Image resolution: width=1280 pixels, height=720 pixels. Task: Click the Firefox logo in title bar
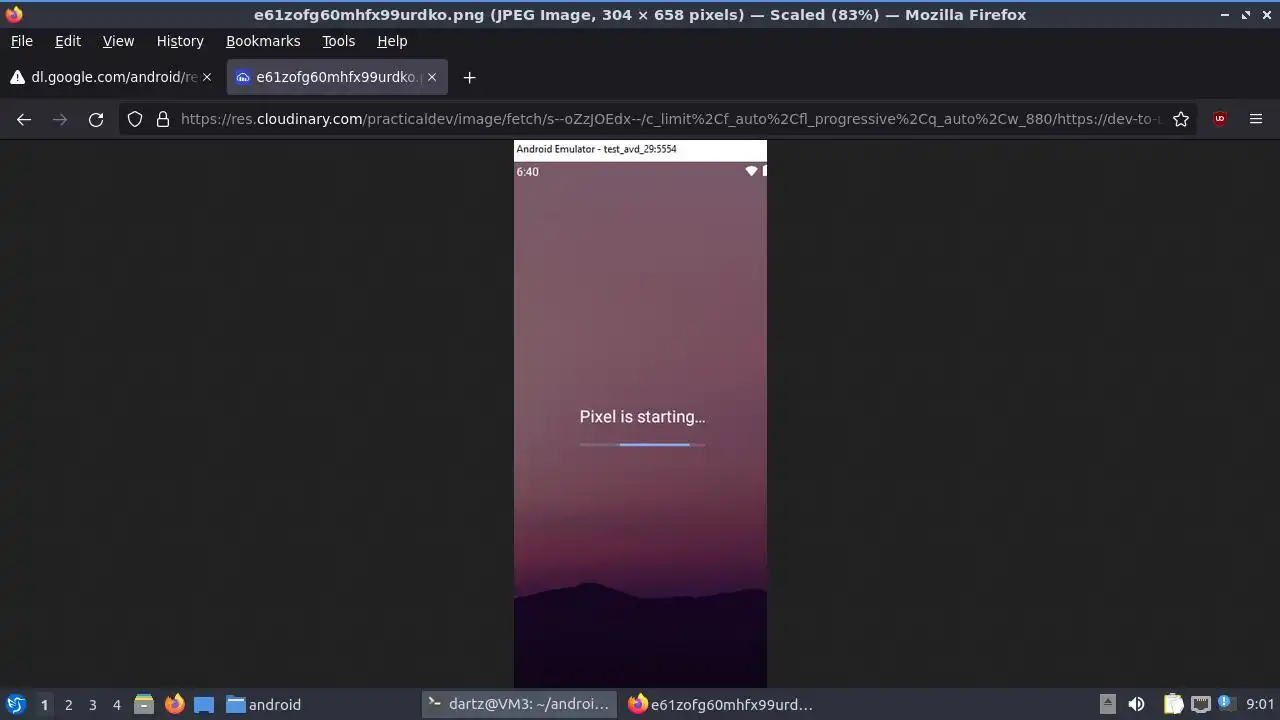14,14
